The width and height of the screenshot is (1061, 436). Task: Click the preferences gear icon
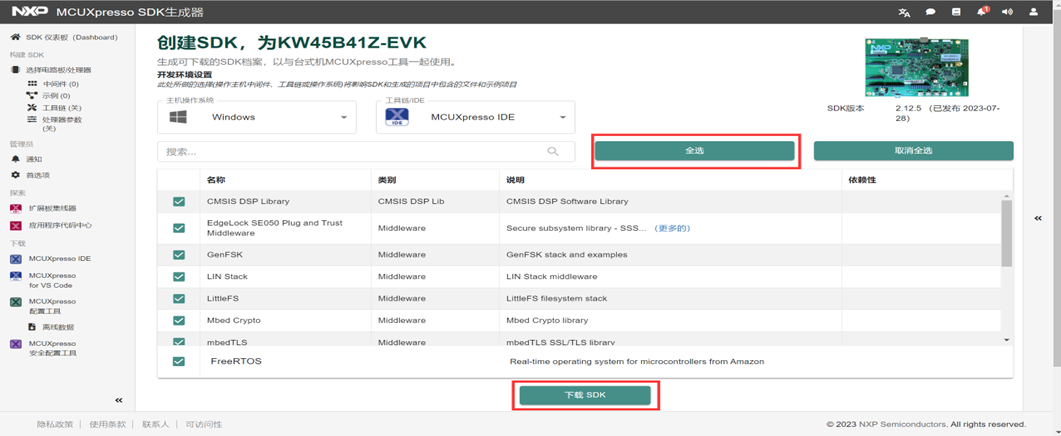[x=16, y=175]
